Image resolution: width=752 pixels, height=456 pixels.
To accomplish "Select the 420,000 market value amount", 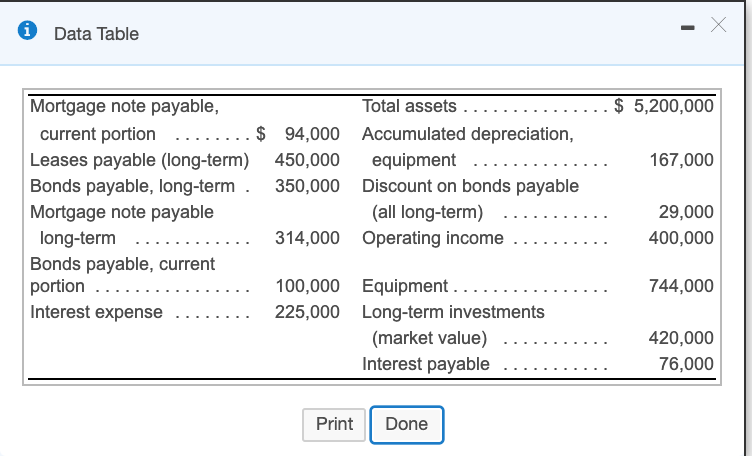I will pos(681,338).
